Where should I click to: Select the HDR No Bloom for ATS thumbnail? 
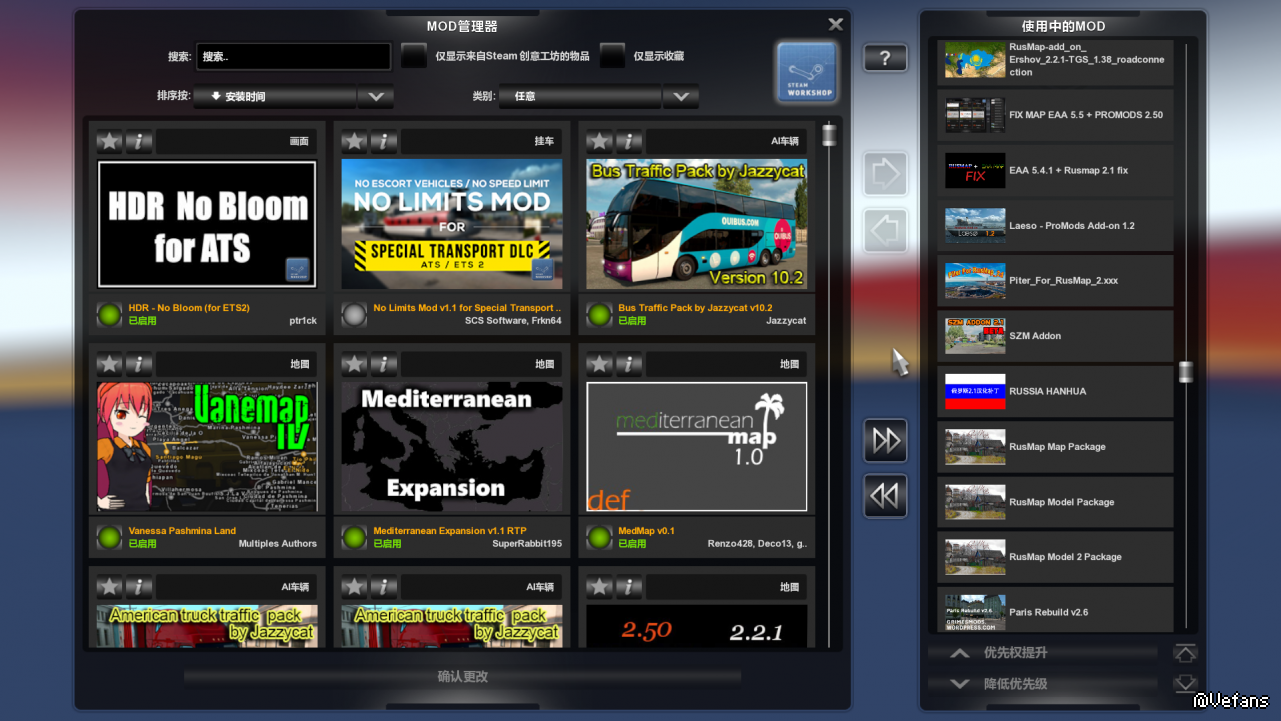(x=207, y=224)
